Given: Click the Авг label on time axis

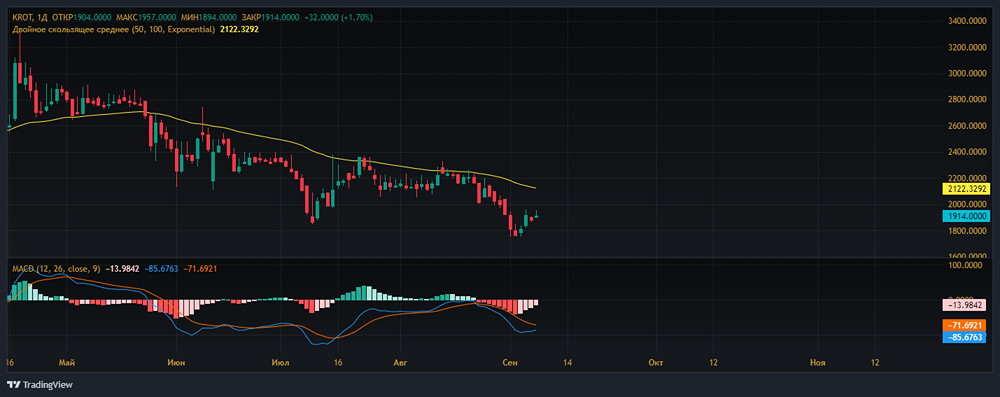Looking at the screenshot, I should pyautogui.click(x=400, y=363).
